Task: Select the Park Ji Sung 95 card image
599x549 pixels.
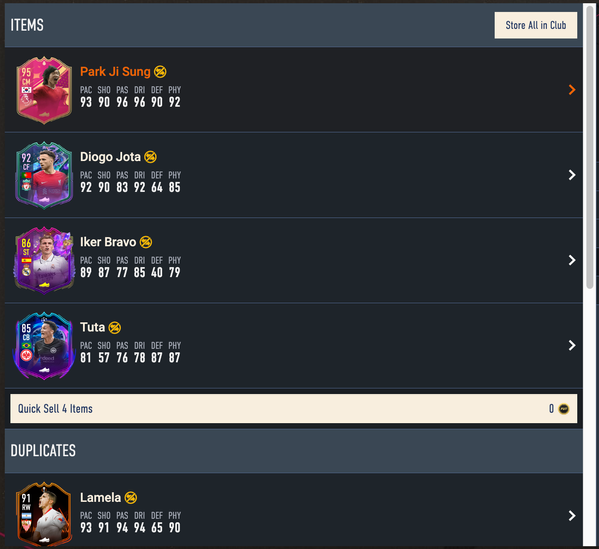Action: tap(44, 91)
